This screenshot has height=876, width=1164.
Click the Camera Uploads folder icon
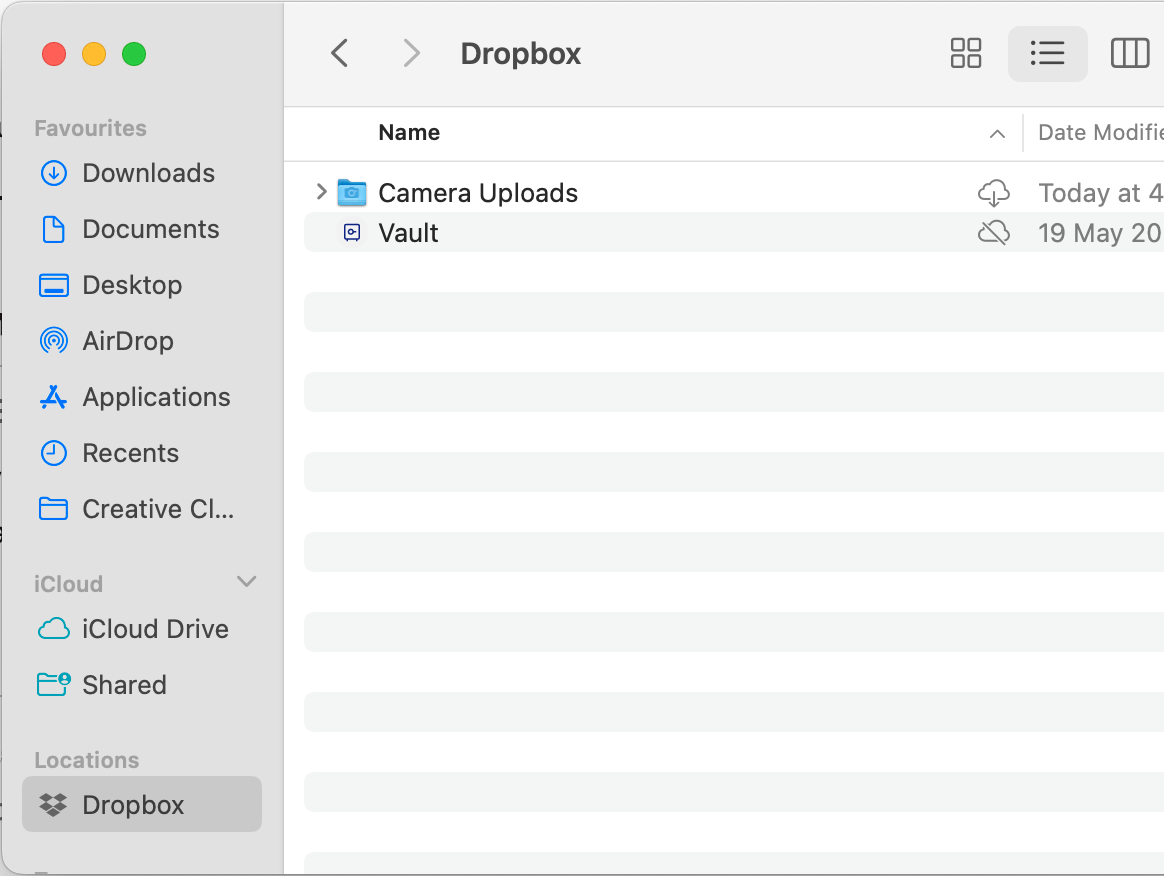352,193
